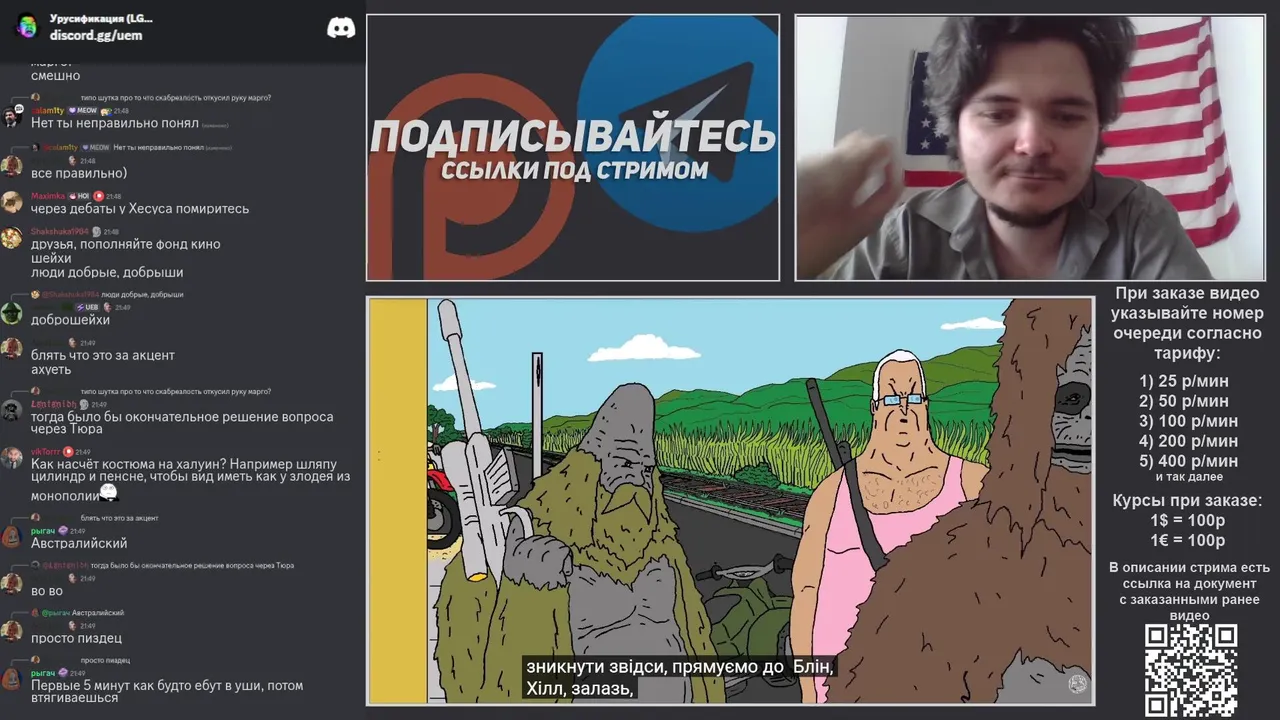Viewport: 1280px width, 720px height.
Task: Click the message 'через дебаты у Хесуса помиритесь'
Action: (140, 209)
